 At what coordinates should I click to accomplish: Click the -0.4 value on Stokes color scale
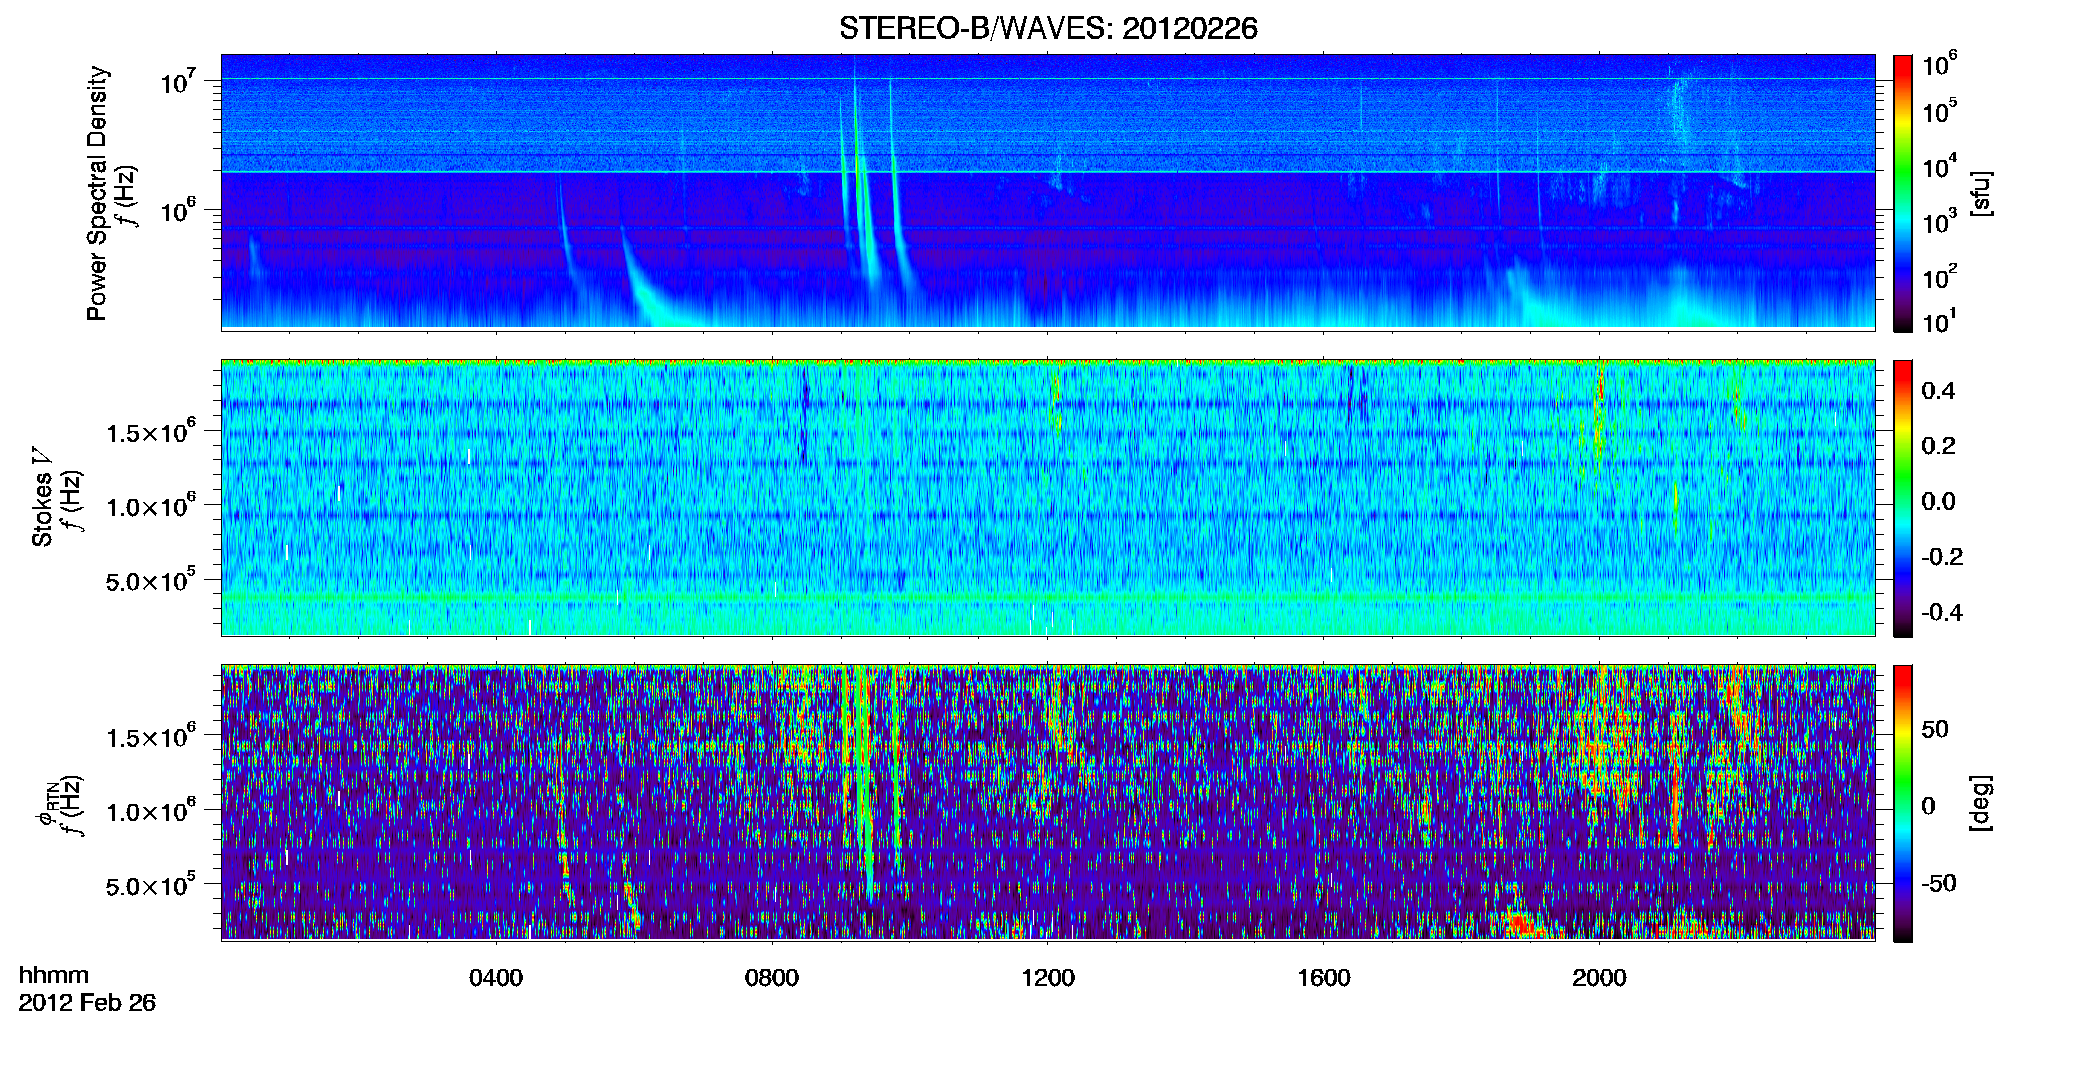[x=1941, y=612]
